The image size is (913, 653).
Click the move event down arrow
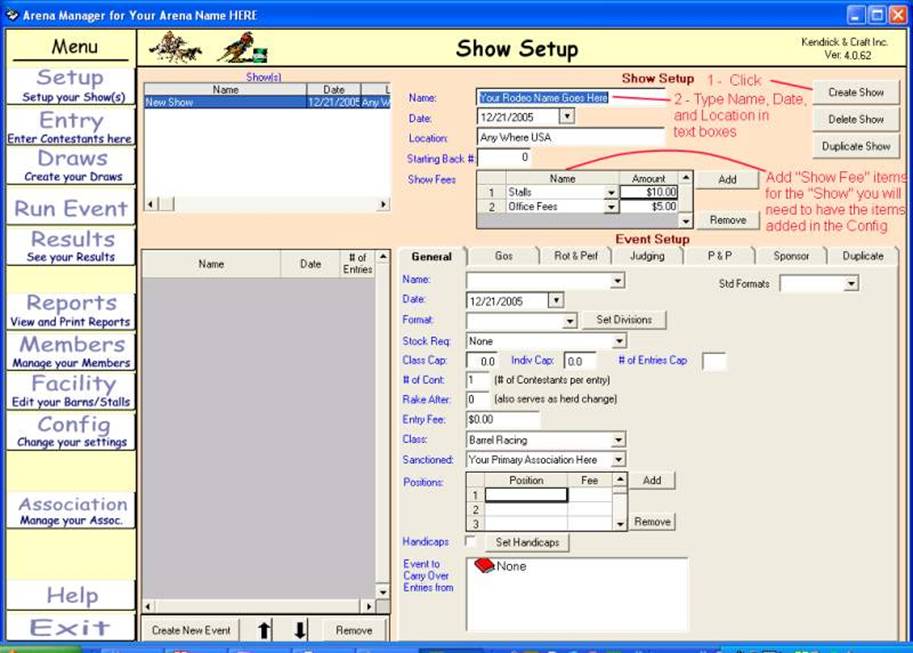pyautogui.click(x=299, y=630)
